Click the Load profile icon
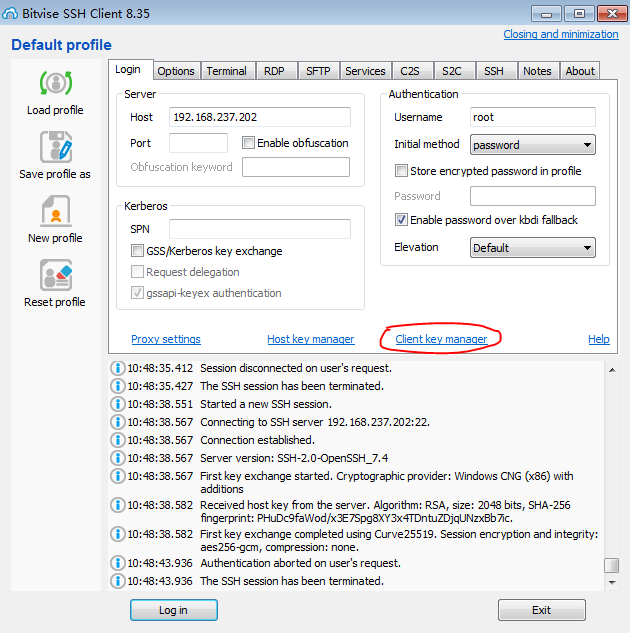630x633 pixels. (56, 83)
